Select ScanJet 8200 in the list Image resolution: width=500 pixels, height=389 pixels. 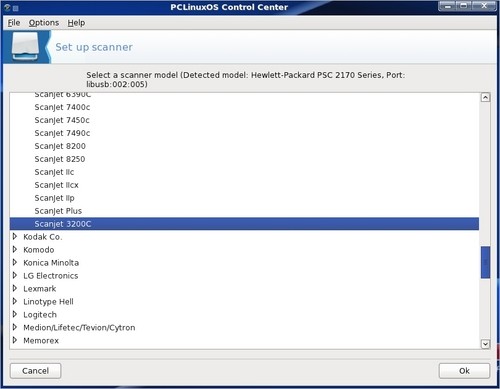(60, 146)
